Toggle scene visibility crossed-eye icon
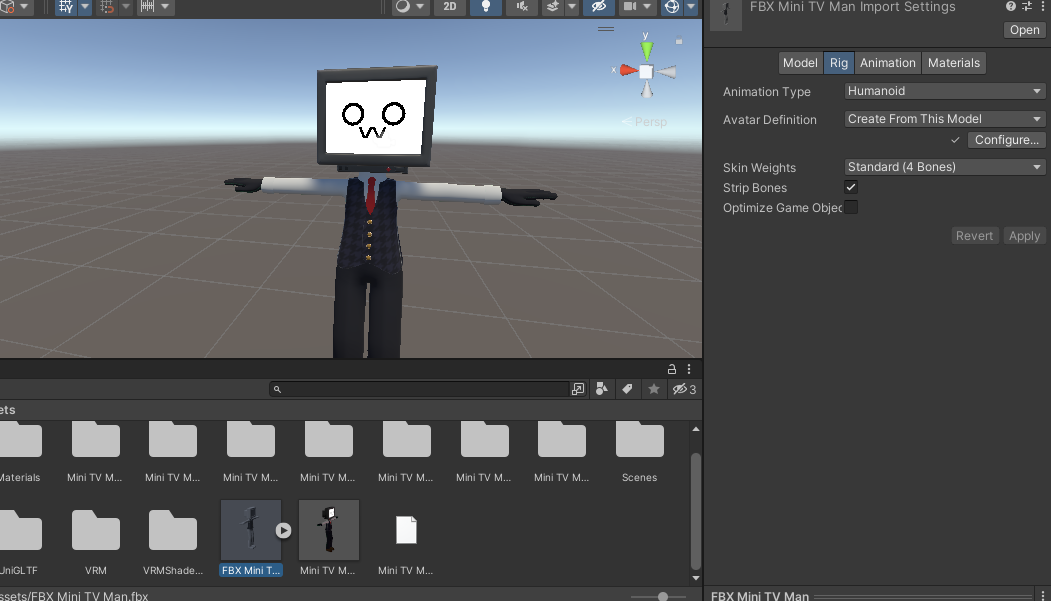 click(599, 7)
